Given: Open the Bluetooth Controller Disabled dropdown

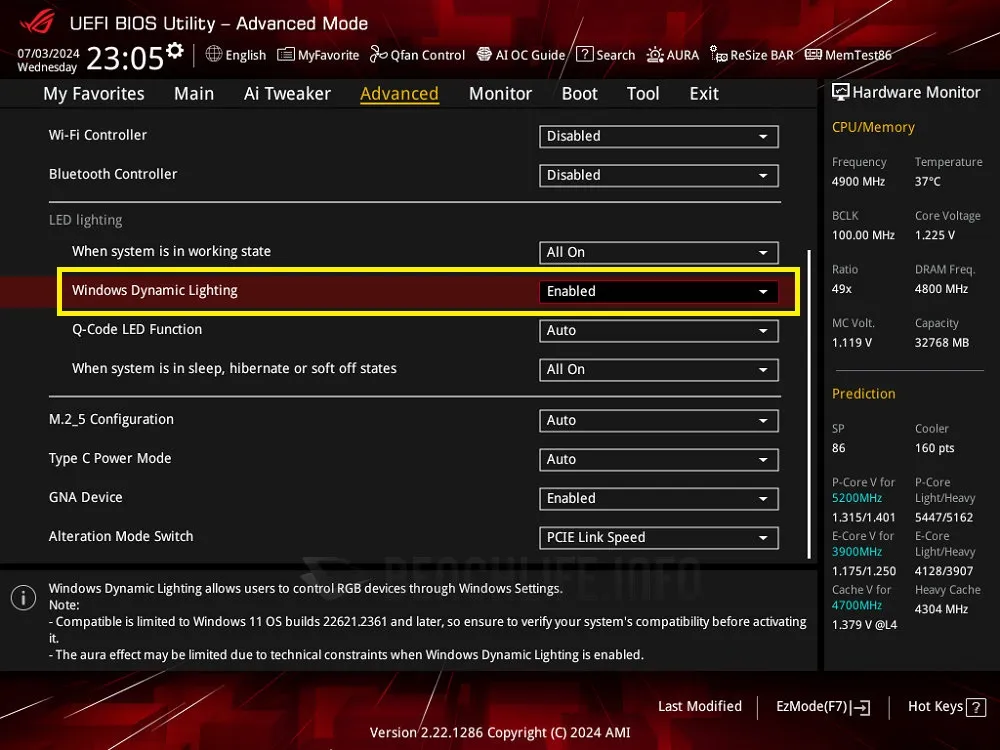Looking at the screenshot, I should pyautogui.click(x=659, y=175).
